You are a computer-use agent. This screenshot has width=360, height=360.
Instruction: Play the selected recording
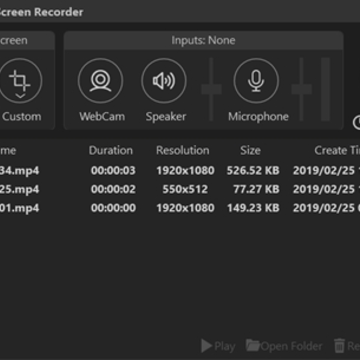(218, 346)
